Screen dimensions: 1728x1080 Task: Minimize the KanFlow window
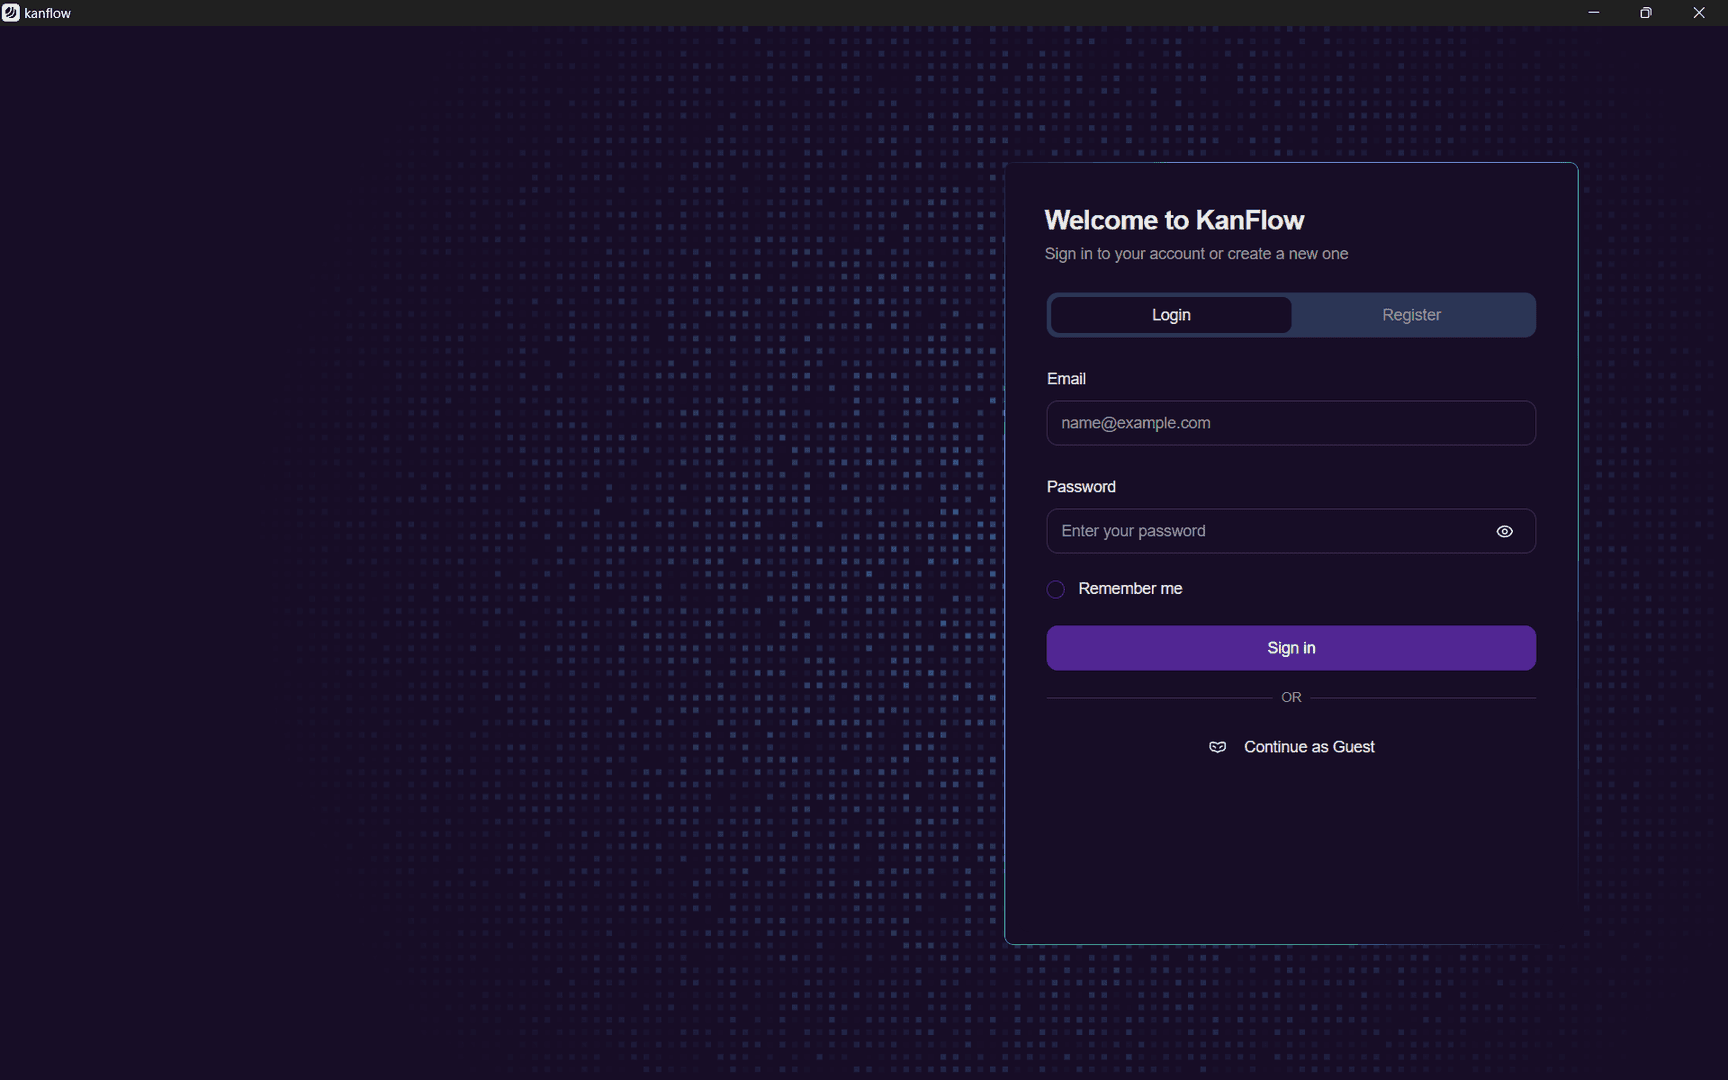[1592, 12]
